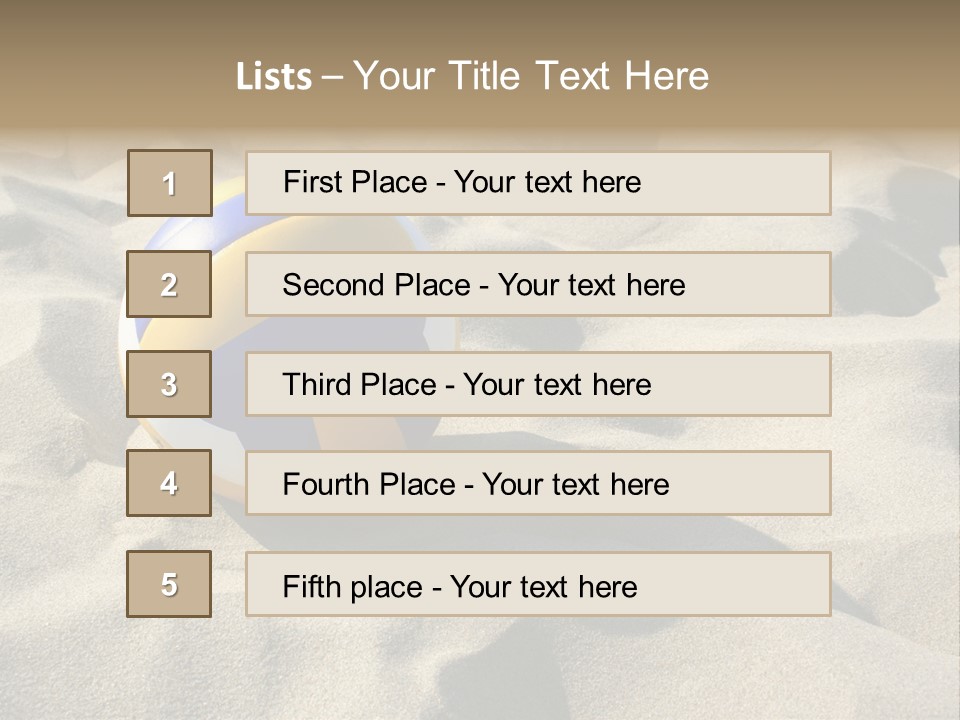The height and width of the screenshot is (720, 960).
Task: Click blank right end of Third Place box
Action: (x=760, y=384)
